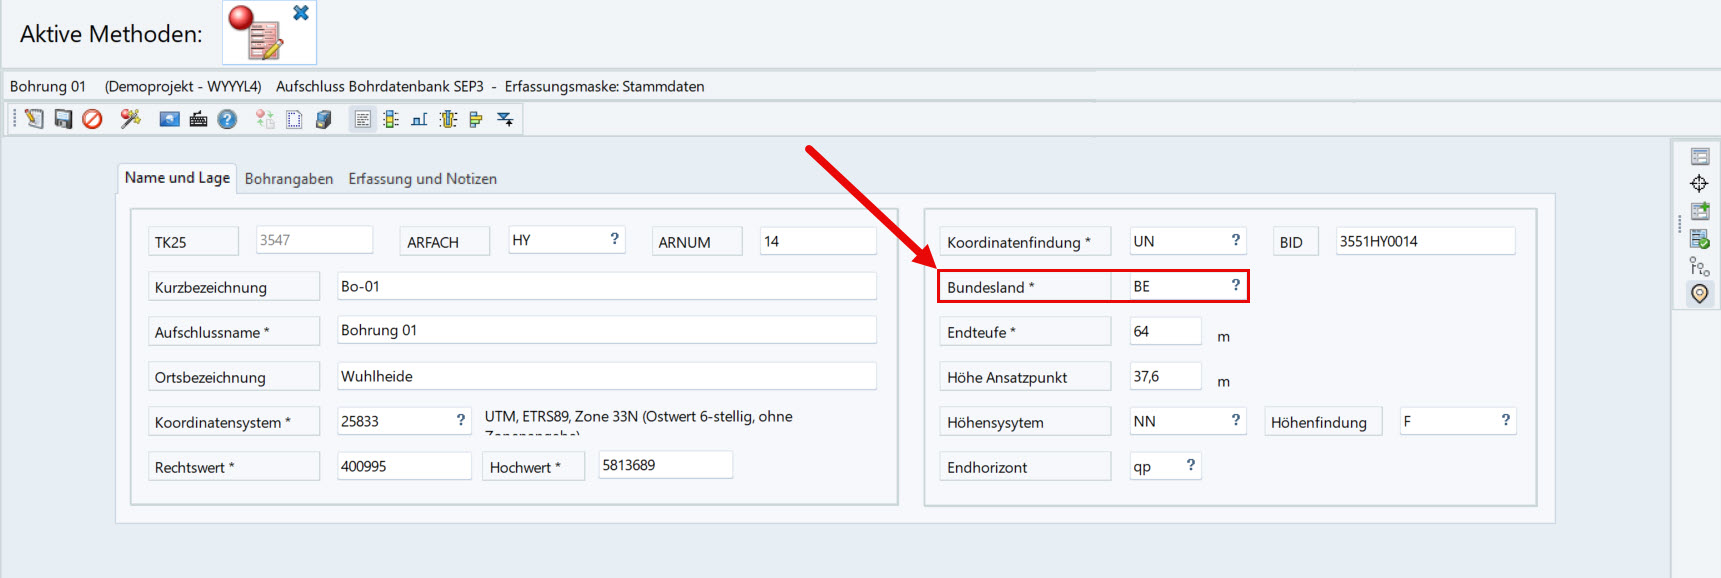Image resolution: width=1721 pixels, height=578 pixels.
Task: Open Höhenfindung lookup next to F
Action: coord(1506,420)
